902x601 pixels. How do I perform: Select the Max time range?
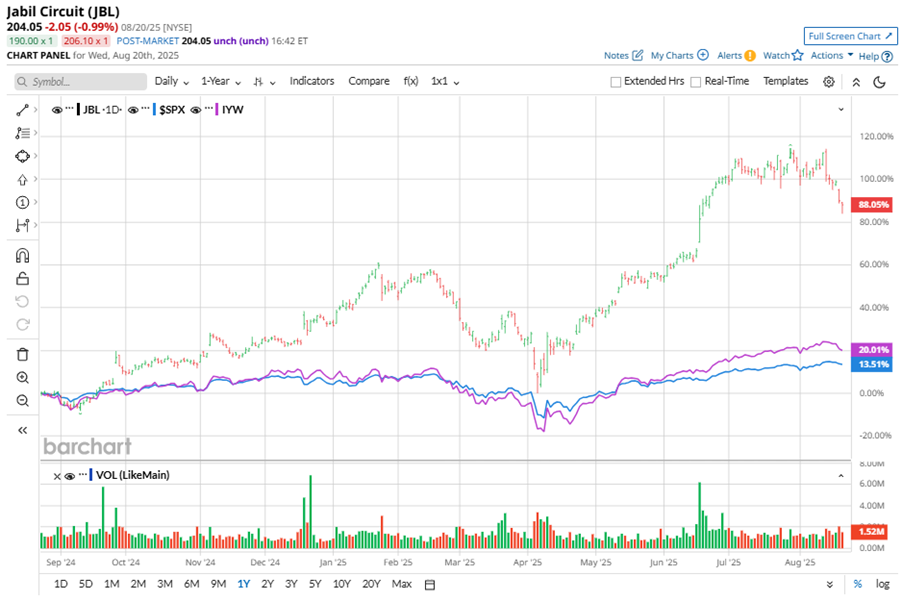(402, 584)
